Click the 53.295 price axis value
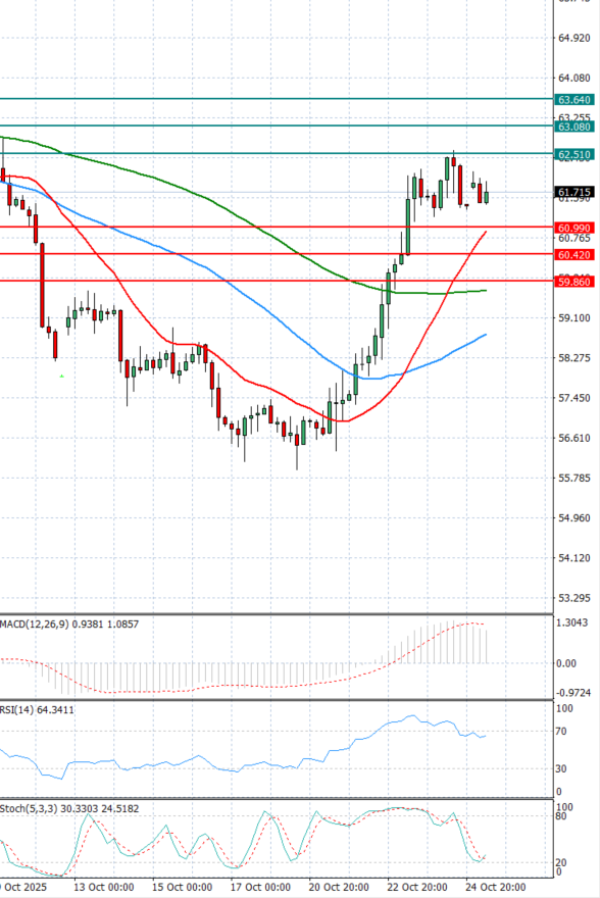This screenshot has height=898, width=600. 574,598
